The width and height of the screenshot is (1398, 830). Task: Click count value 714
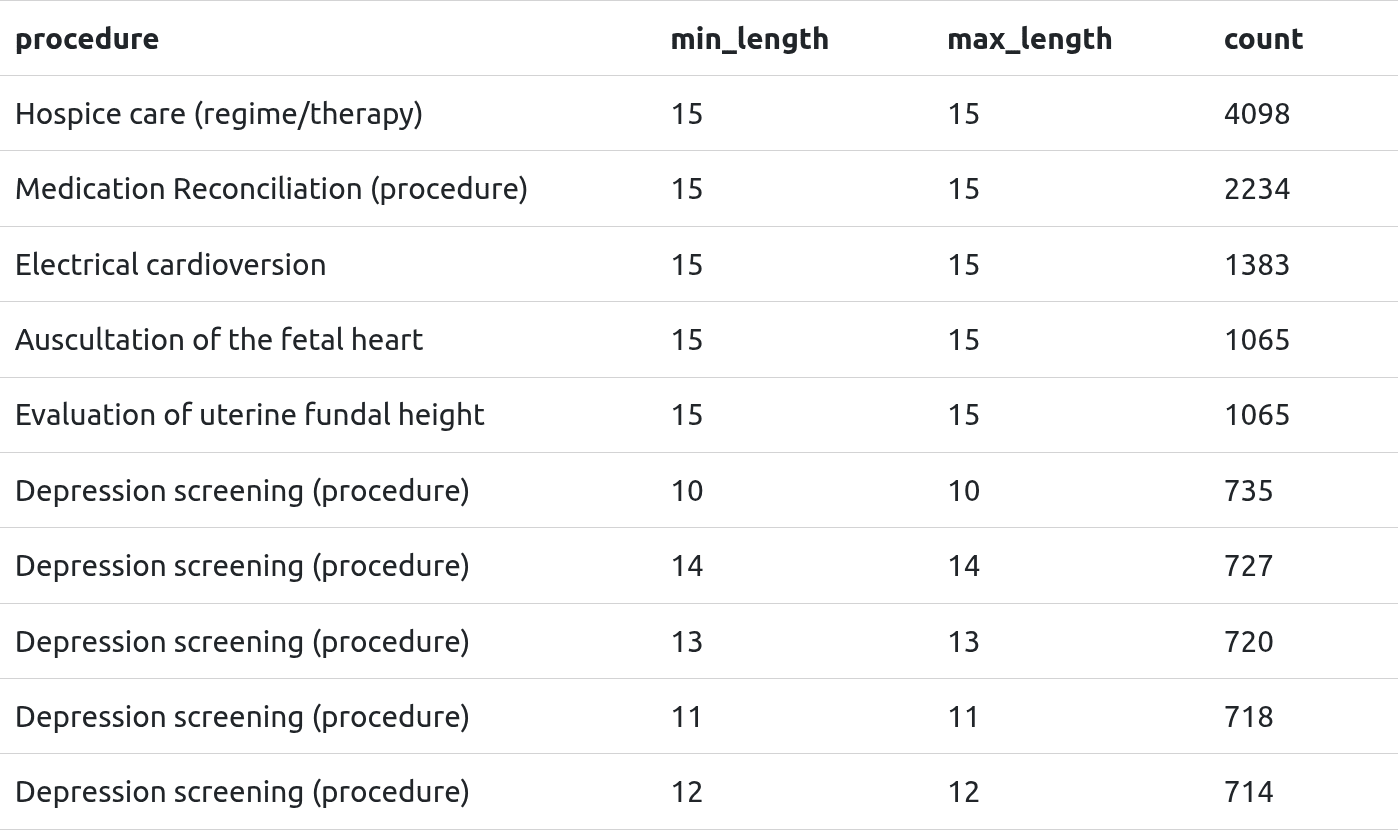click(x=1248, y=792)
